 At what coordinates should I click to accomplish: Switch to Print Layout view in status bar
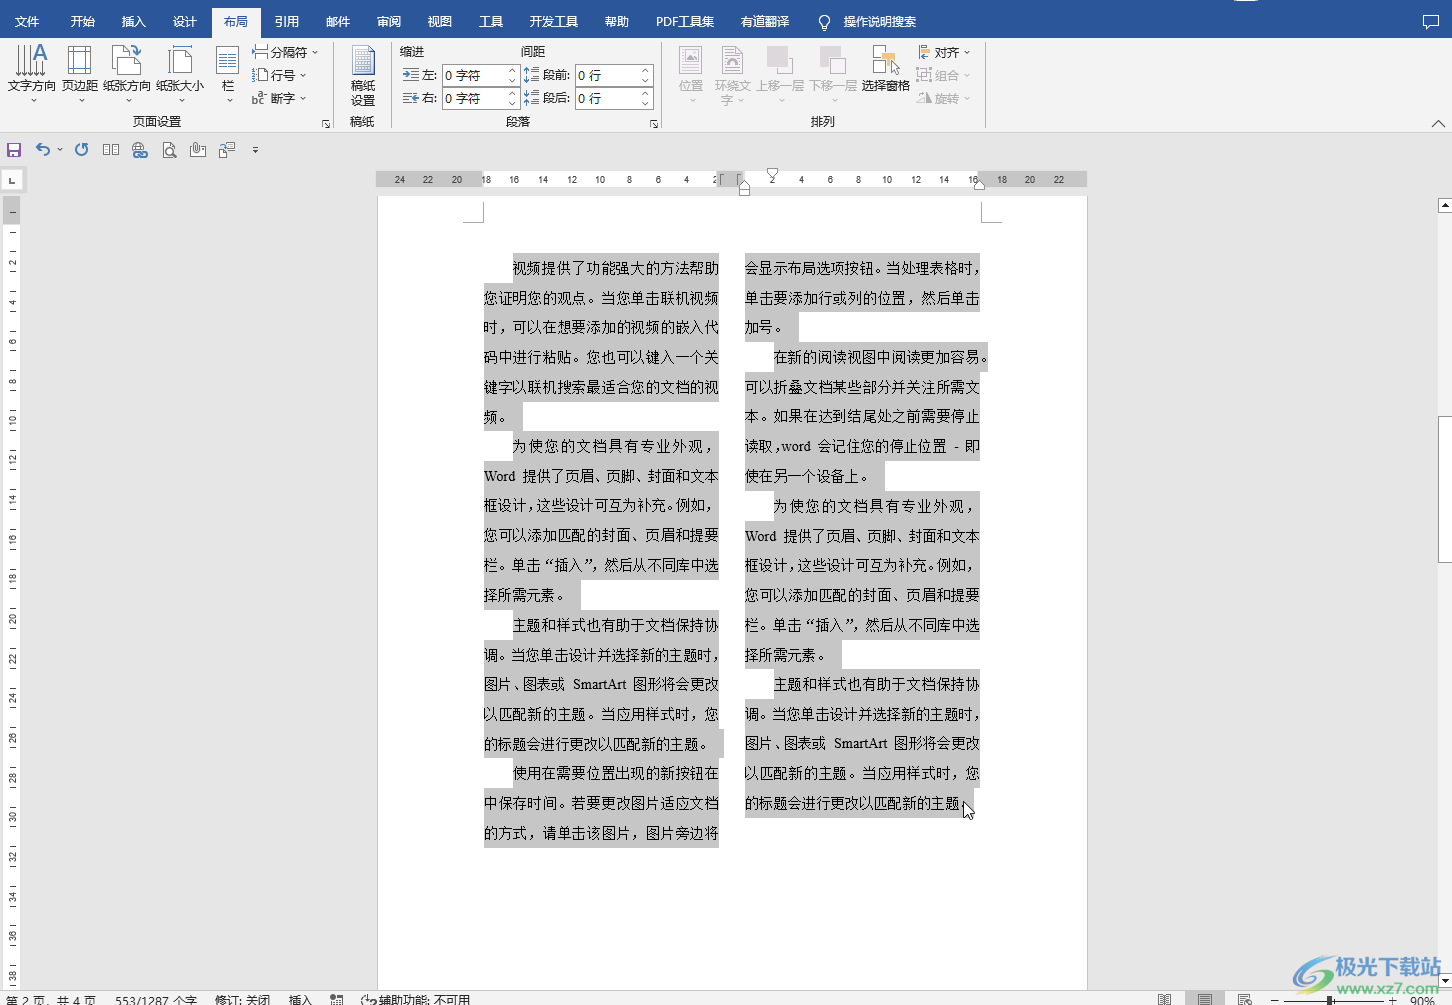[x=1205, y=999]
